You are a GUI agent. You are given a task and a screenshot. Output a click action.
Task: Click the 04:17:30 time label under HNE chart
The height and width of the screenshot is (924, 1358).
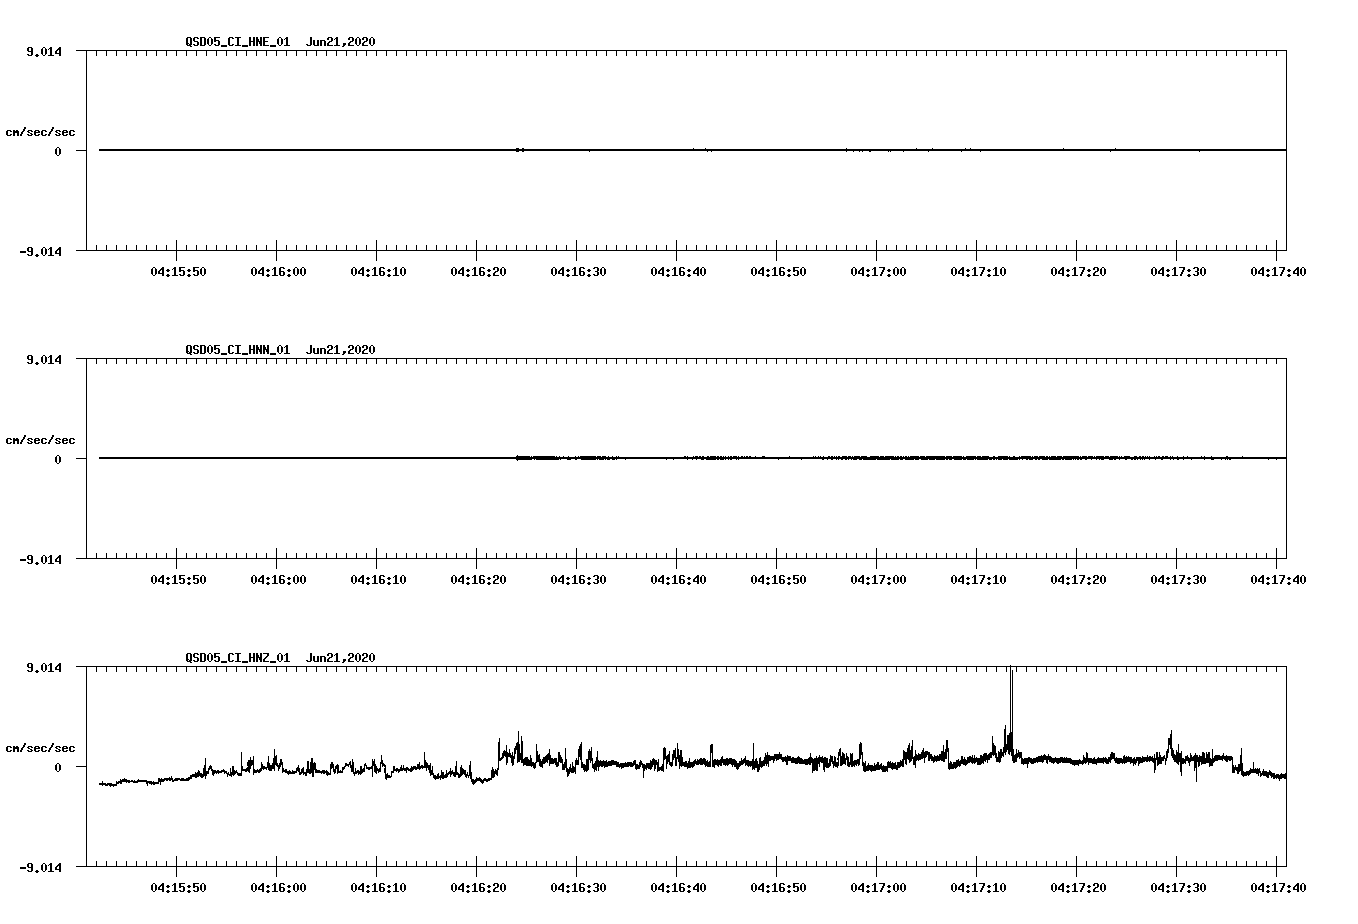pyautogui.click(x=1178, y=271)
